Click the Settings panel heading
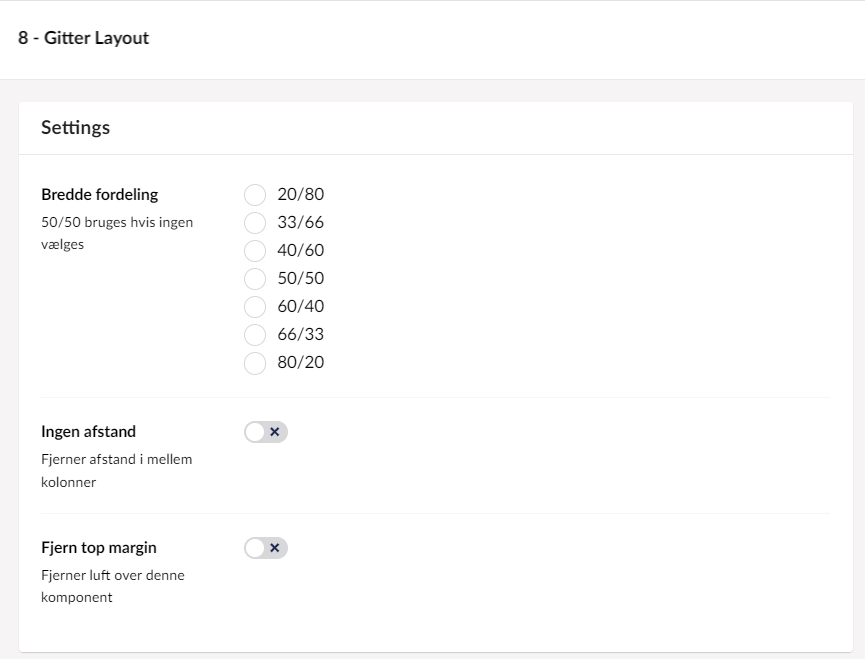 tap(75, 128)
